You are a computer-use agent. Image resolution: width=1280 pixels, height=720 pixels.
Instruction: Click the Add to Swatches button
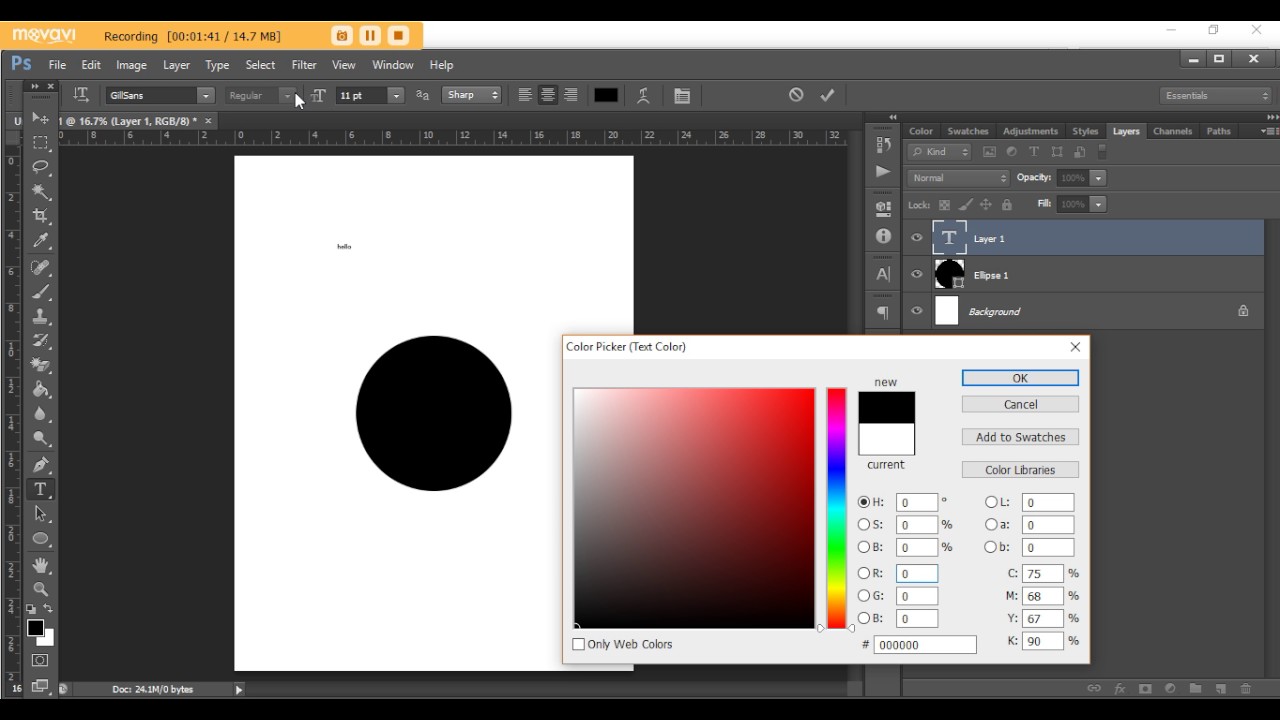[1020, 437]
